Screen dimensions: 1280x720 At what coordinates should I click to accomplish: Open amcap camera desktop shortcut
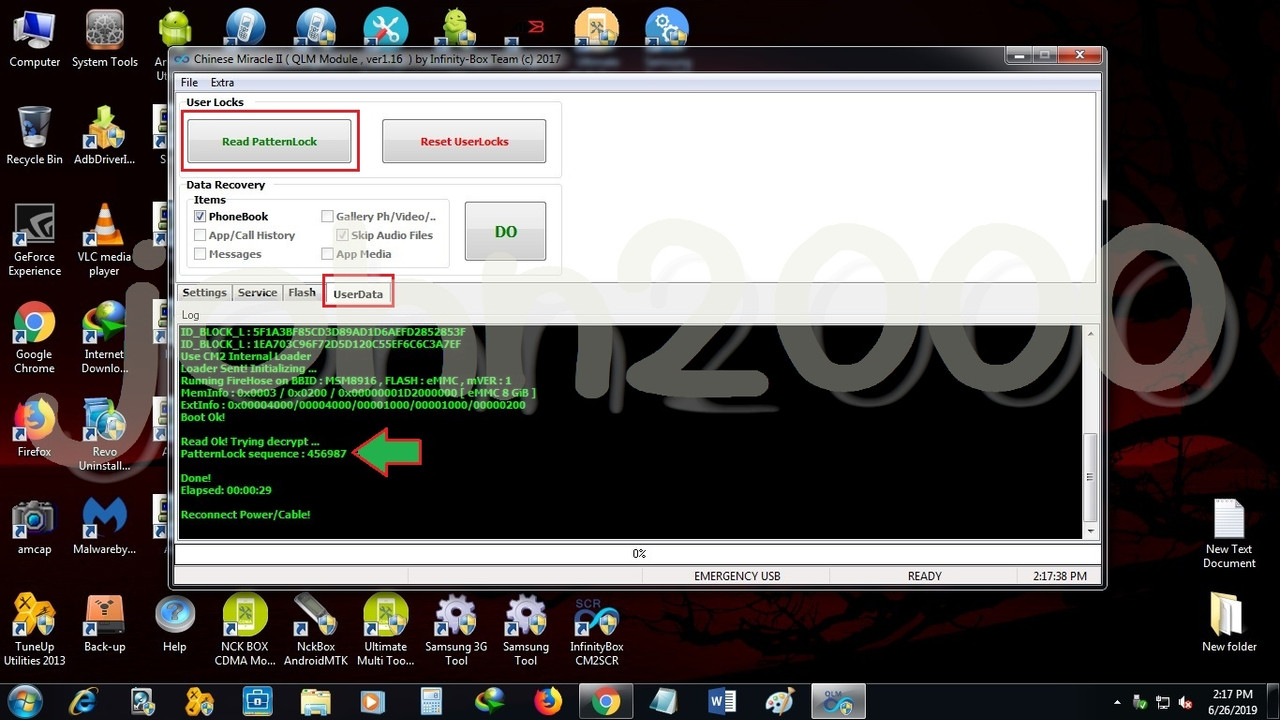[34, 527]
